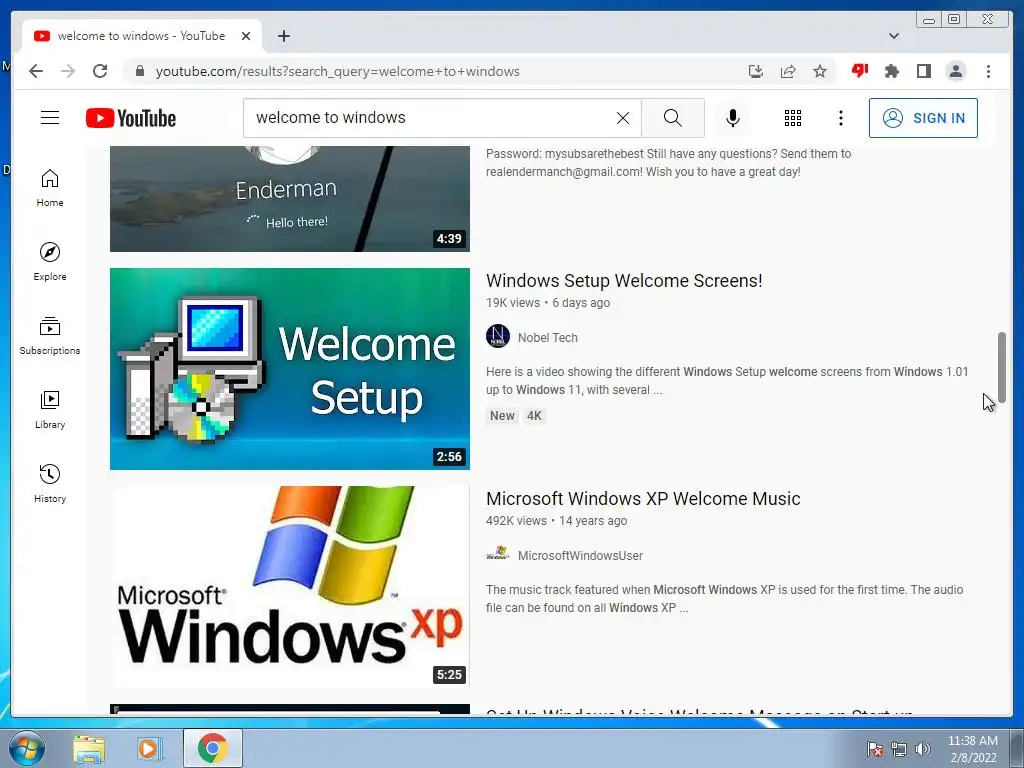Toggle the Chrome side panel
The height and width of the screenshot is (768, 1024).
point(923,71)
